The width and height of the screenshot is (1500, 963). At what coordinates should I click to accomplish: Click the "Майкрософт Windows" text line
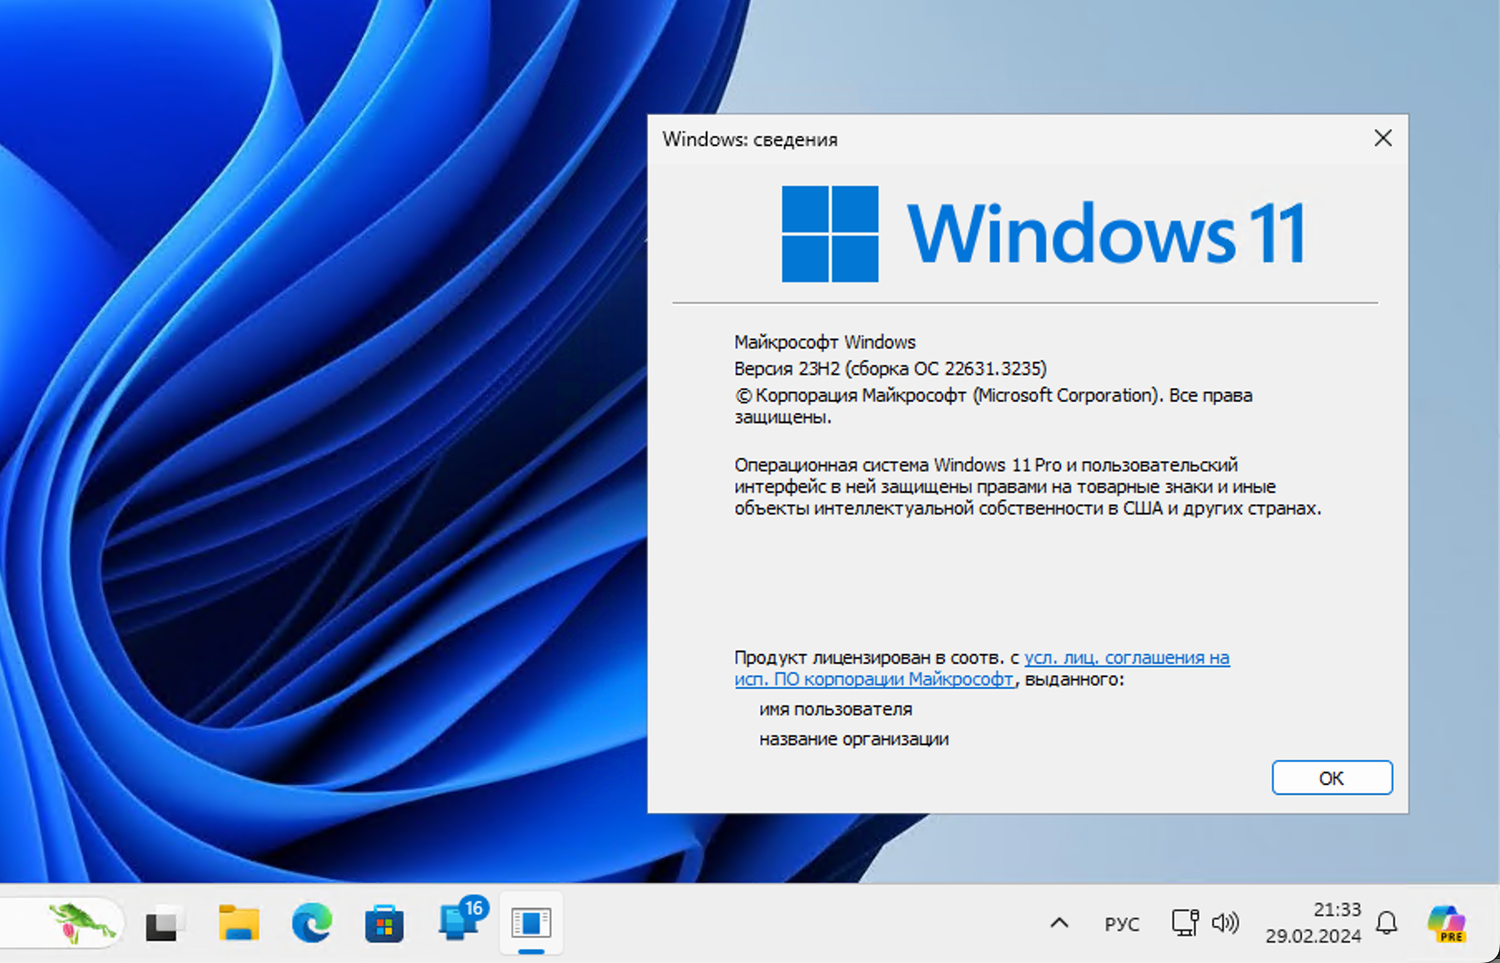pos(825,342)
